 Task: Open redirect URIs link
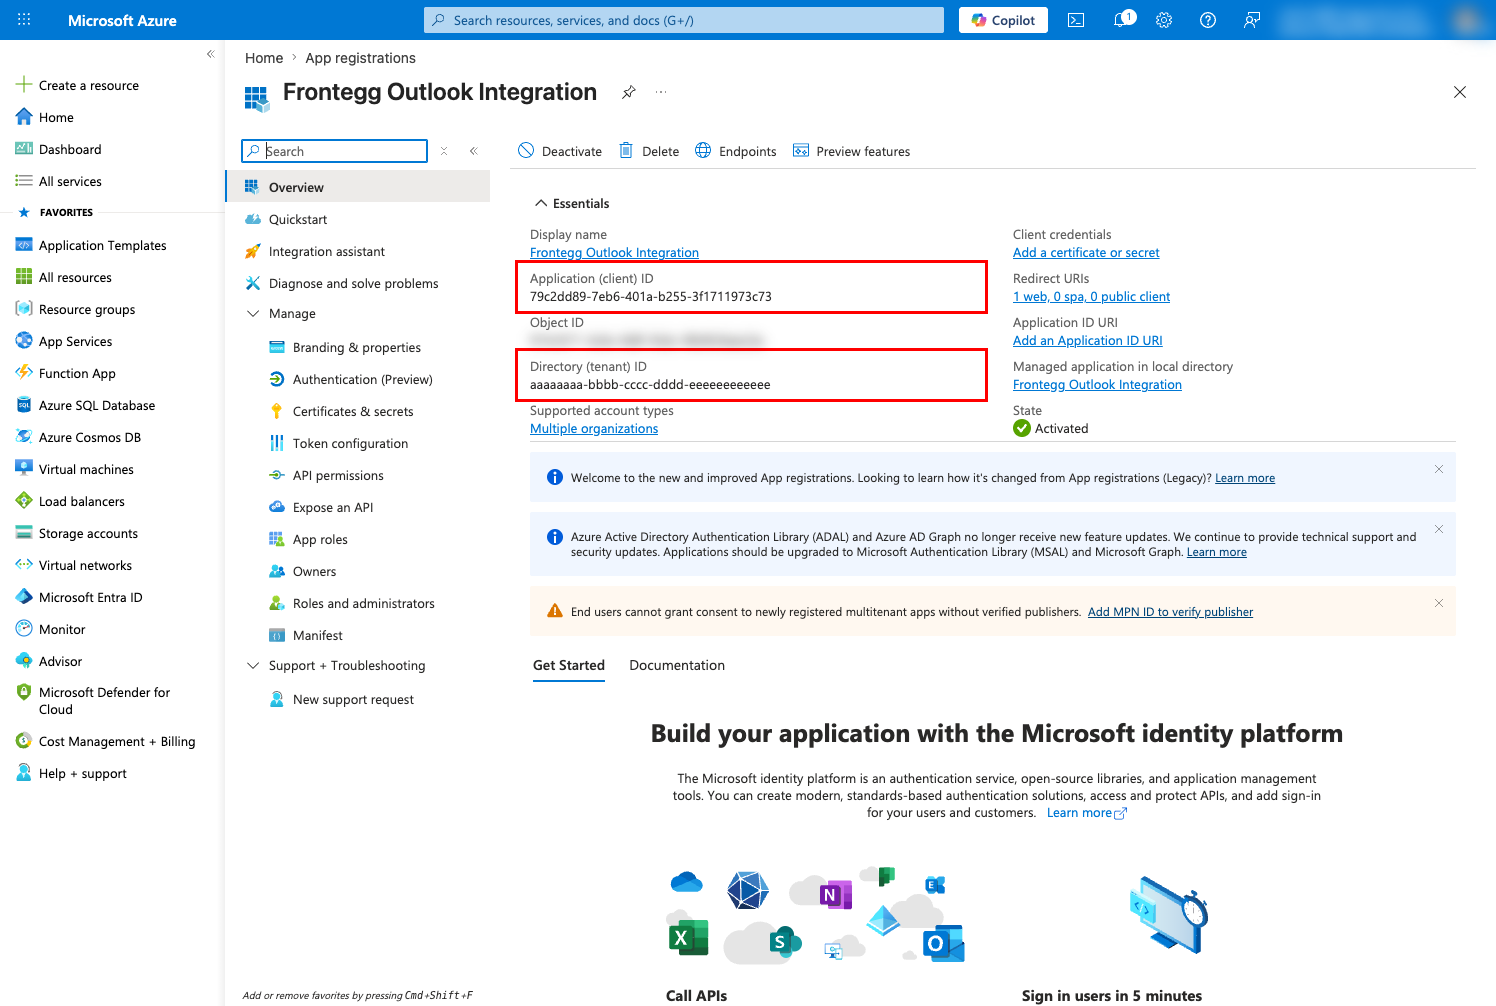(1091, 297)
